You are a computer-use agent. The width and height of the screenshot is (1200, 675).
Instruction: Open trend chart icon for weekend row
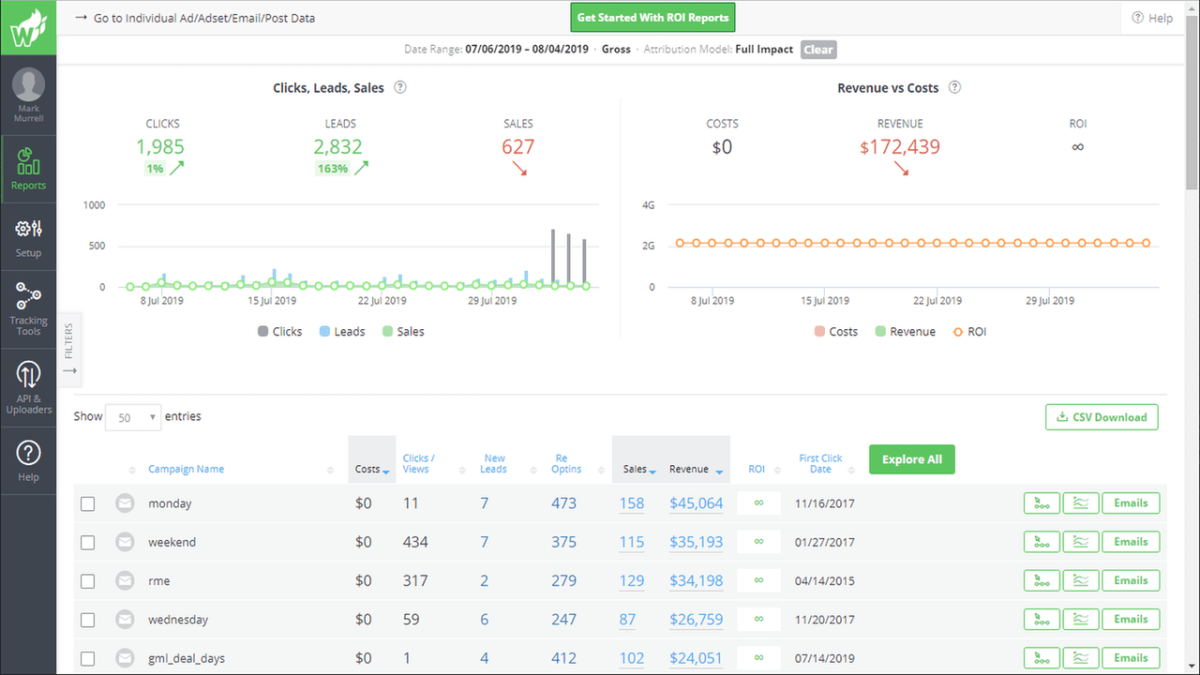pyautogui.click(x=1080, y=542)
